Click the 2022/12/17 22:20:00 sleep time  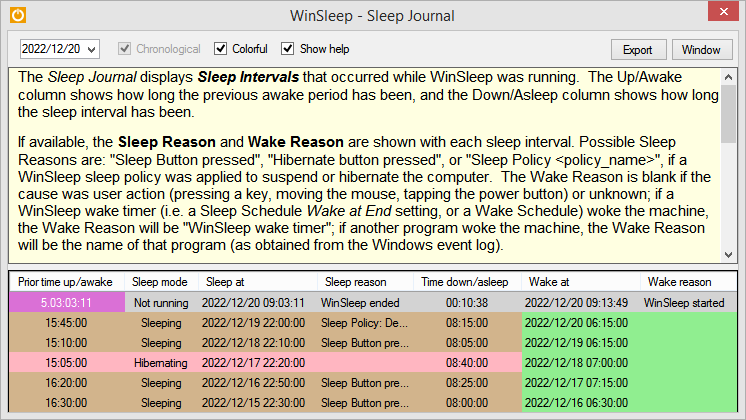coord(258,362)
